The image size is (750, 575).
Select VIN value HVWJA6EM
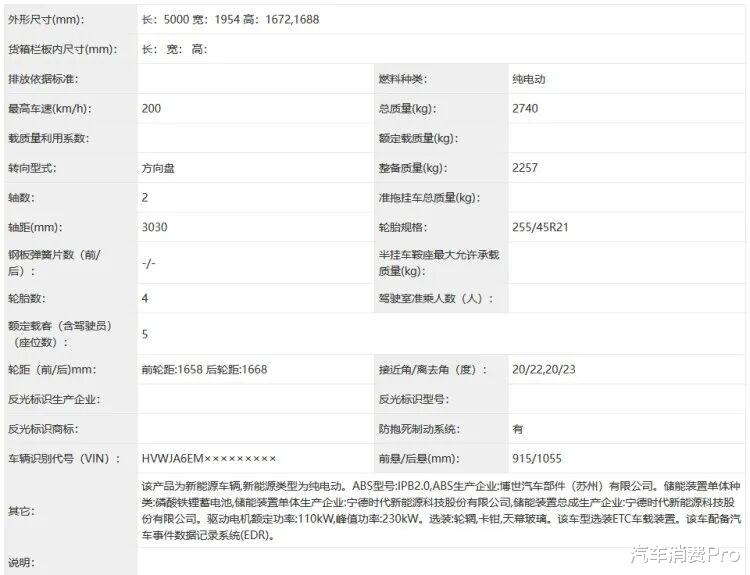(x=209, y=458)
